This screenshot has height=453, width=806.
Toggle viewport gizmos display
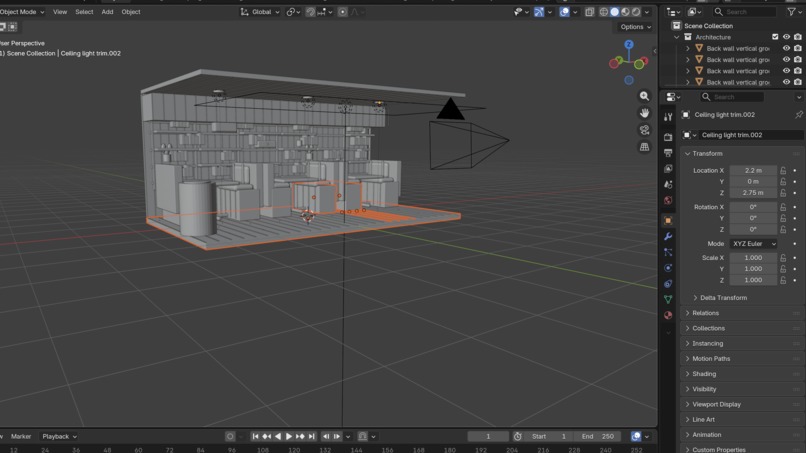point(539,12)
